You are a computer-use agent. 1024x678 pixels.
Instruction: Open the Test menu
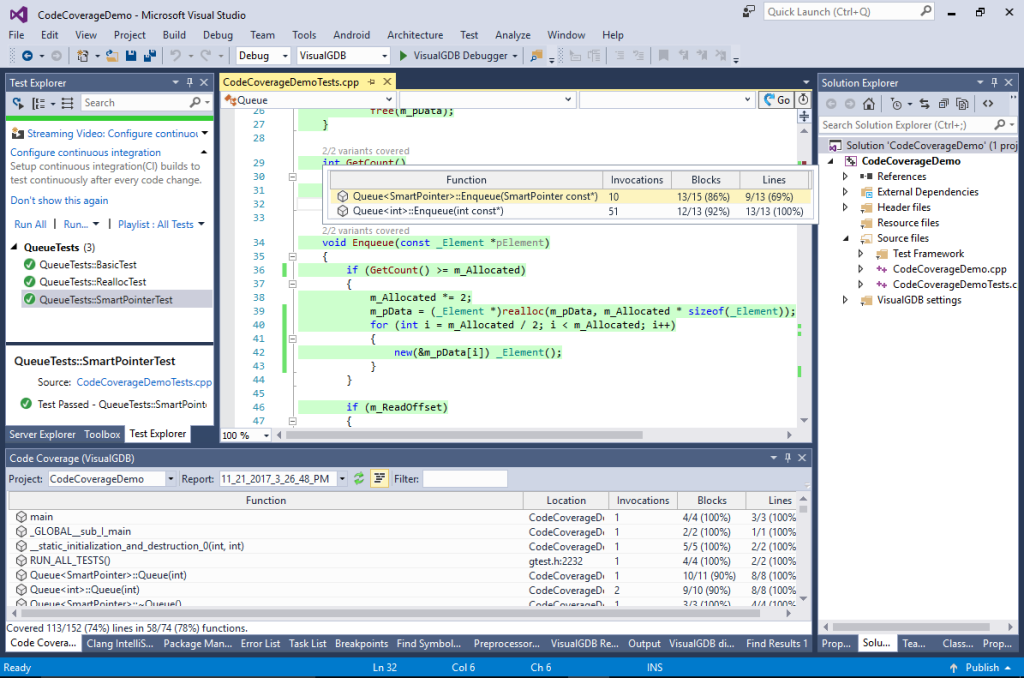click(x=467, y=34)
